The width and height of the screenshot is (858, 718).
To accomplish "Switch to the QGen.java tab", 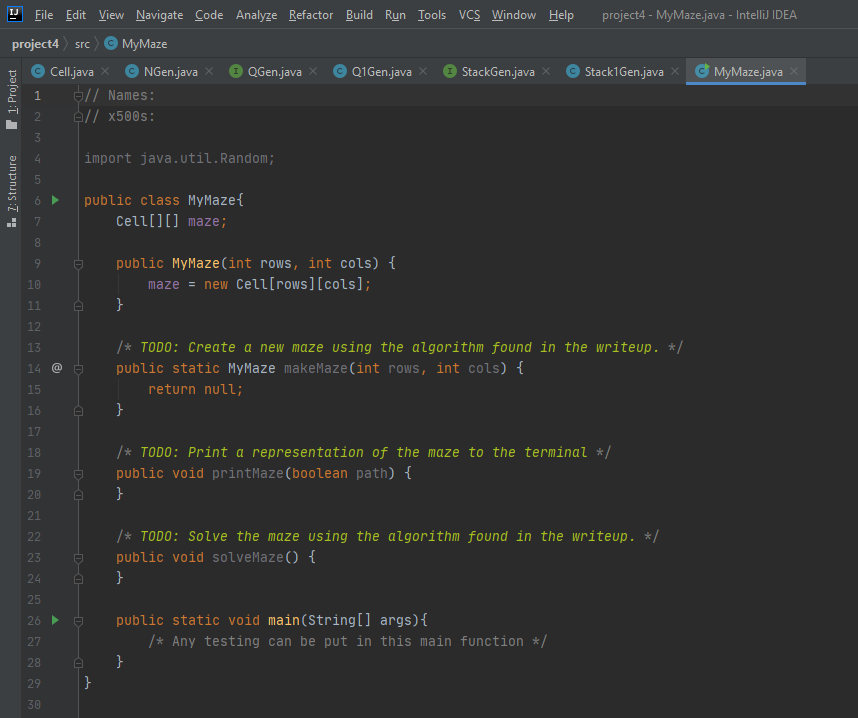I will tap(275, 72).
